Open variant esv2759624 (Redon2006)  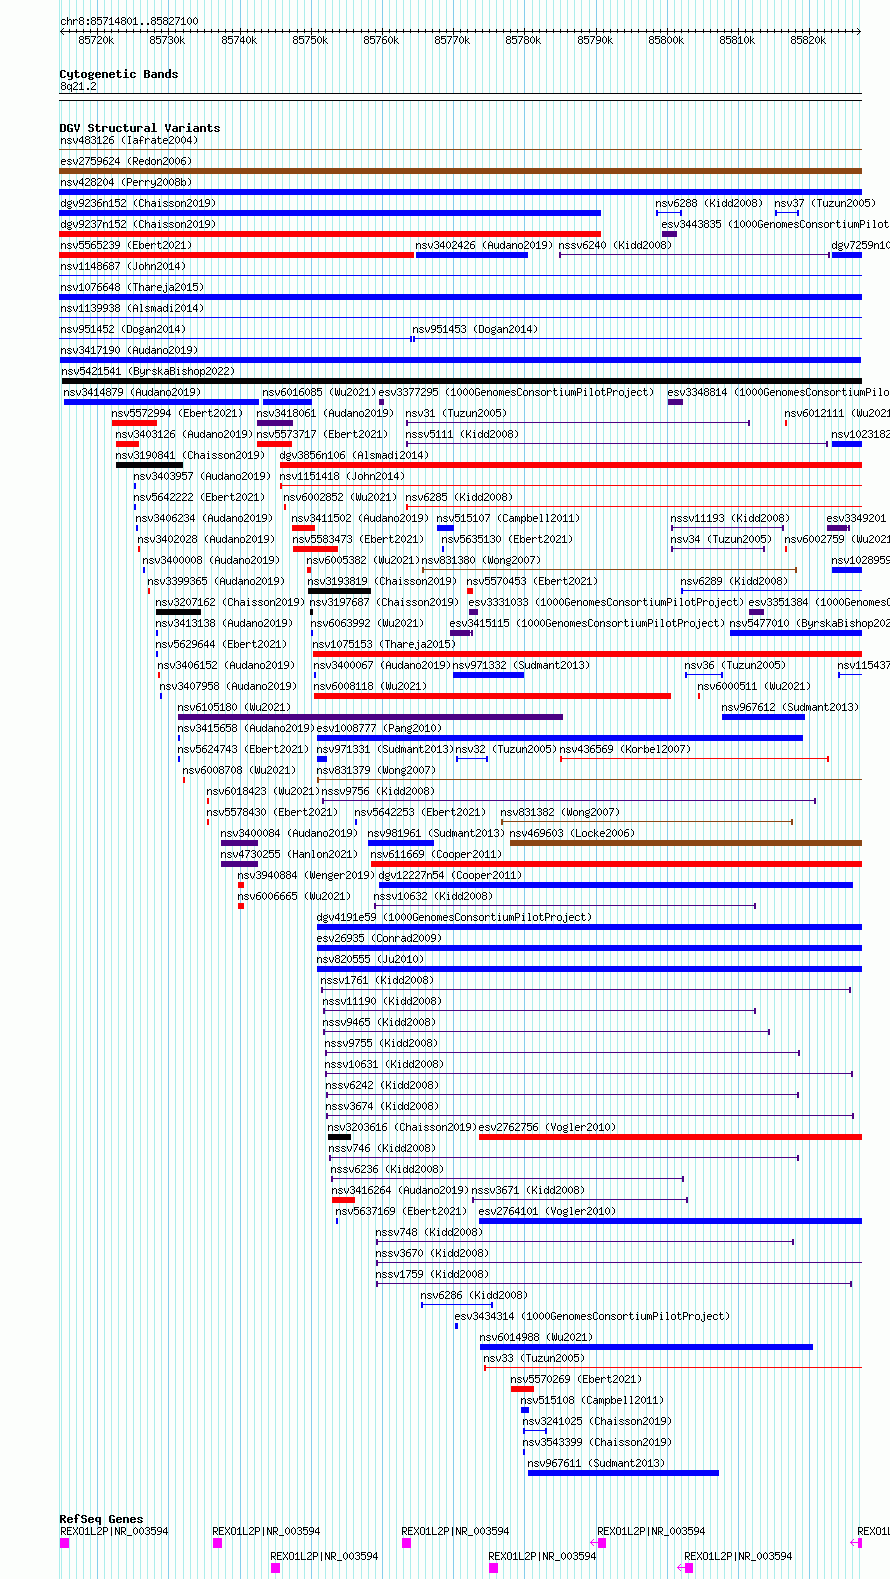(x=125, y=161)
